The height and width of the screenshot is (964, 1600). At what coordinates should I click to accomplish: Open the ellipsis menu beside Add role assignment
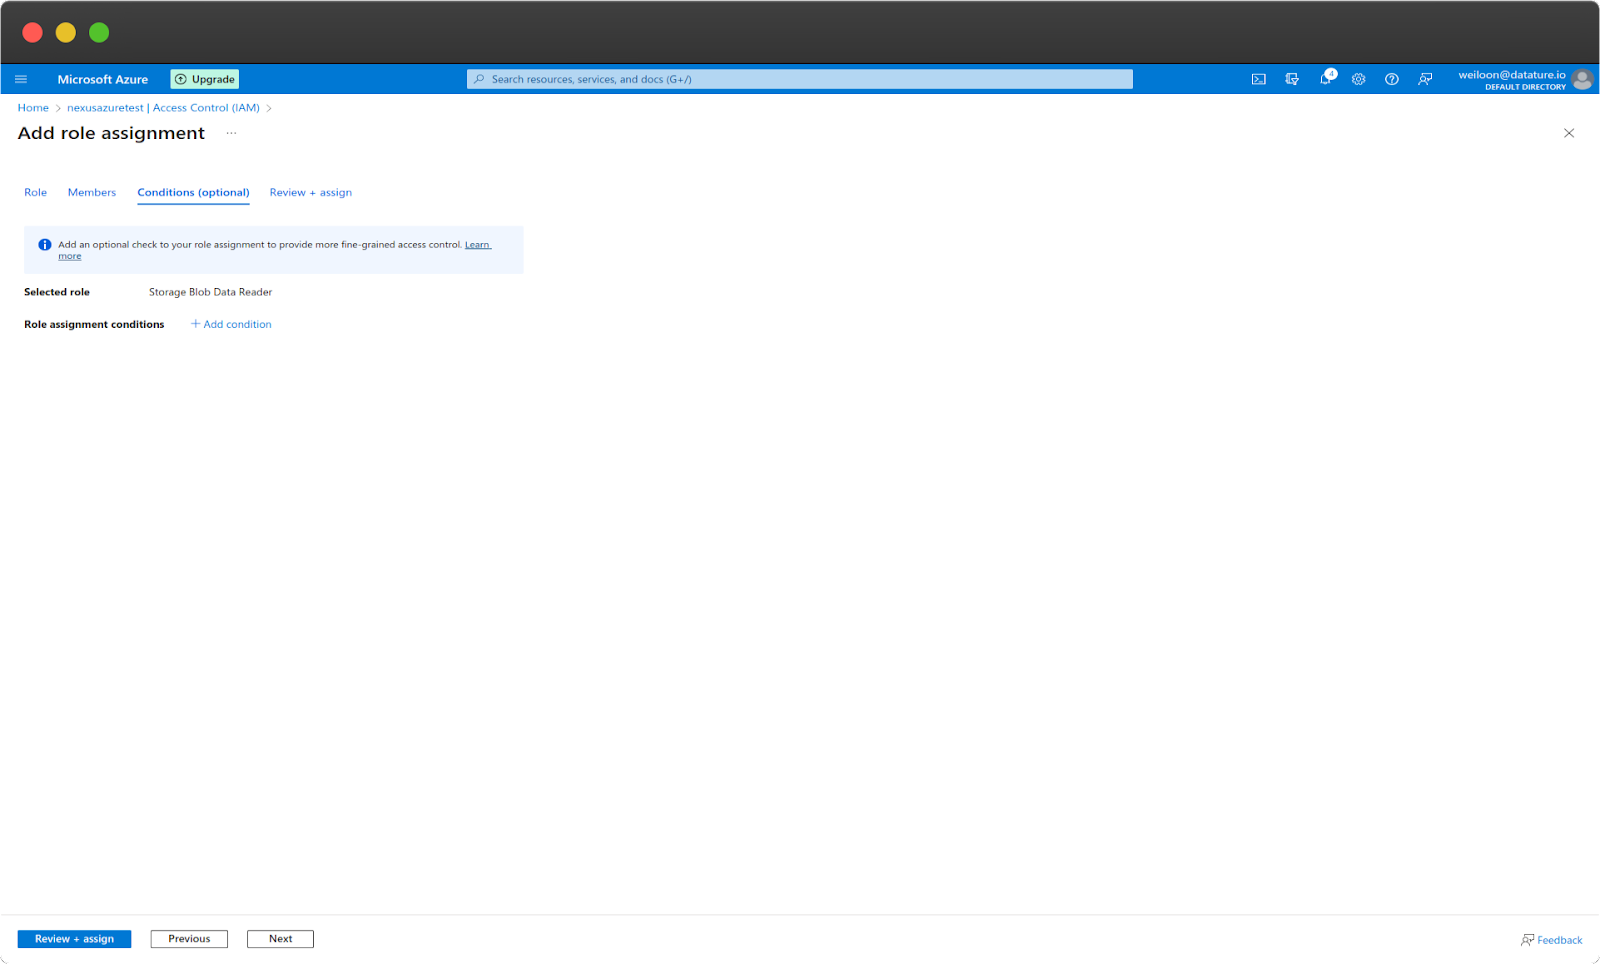click(x=231, y=133)
